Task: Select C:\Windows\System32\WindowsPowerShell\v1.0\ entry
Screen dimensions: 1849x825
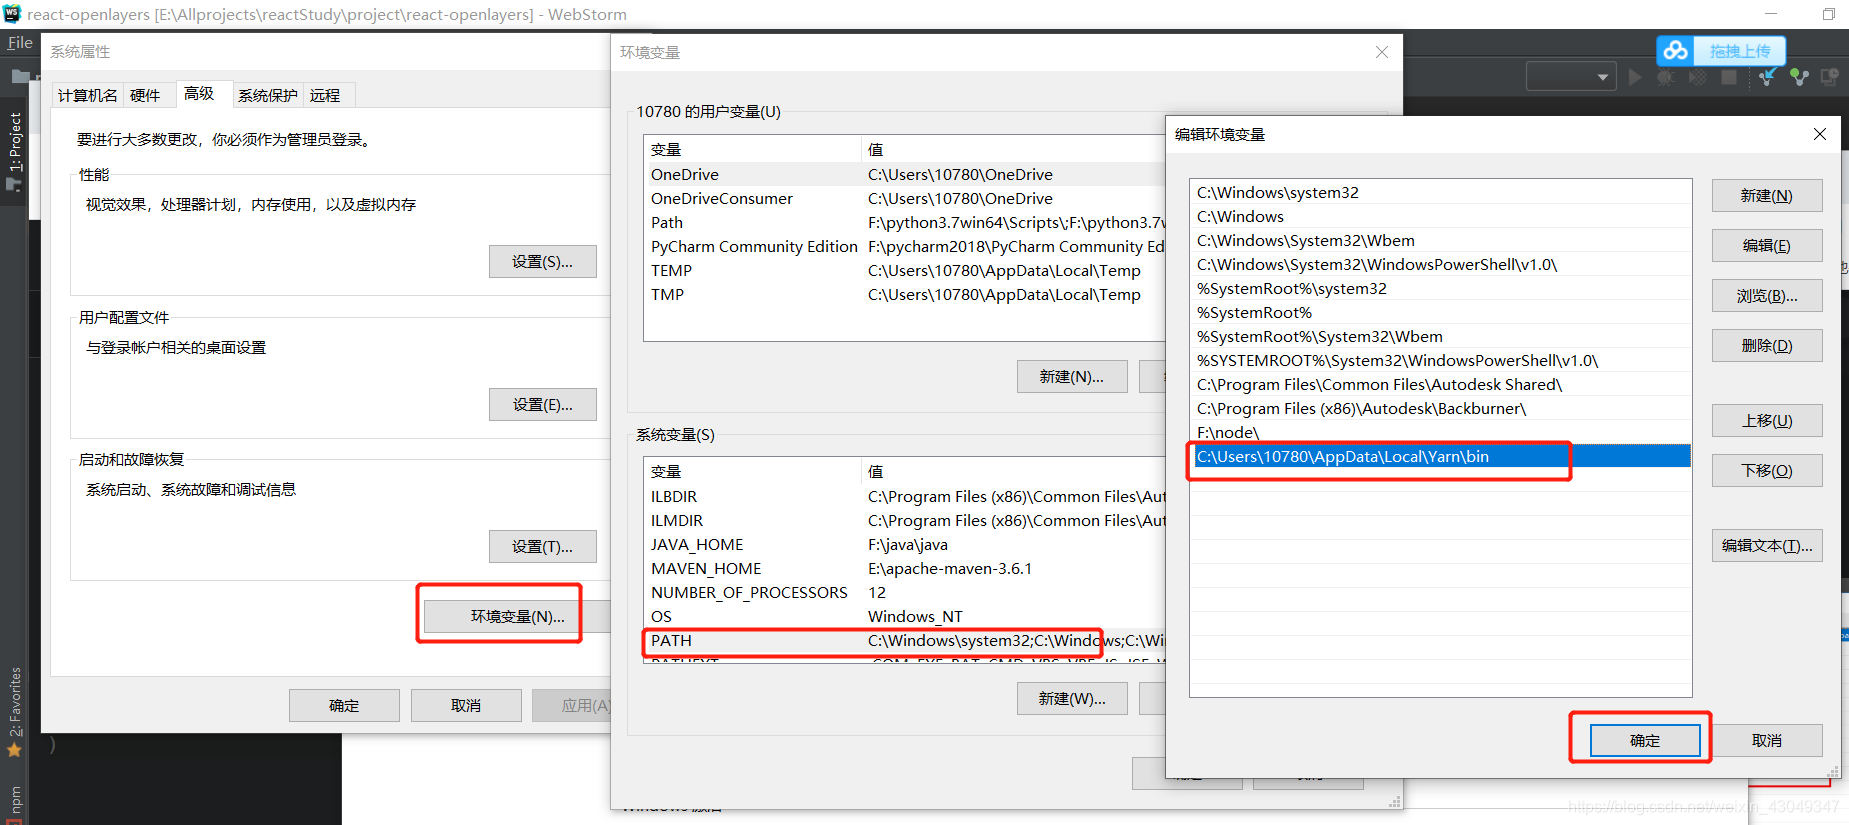Action: (1440, 264)
